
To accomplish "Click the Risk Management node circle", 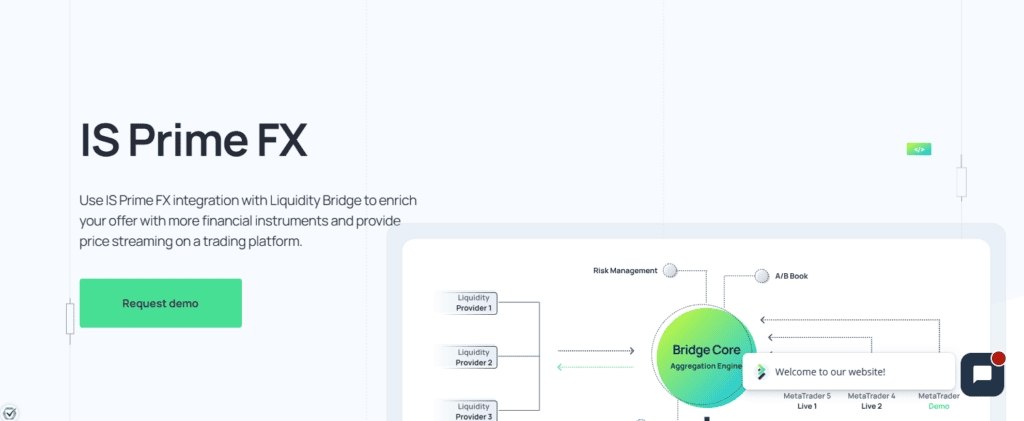I will [670, 270].
